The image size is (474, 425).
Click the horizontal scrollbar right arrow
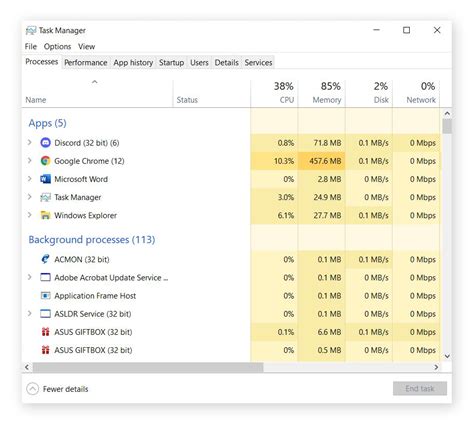click(x=436, y=367)
